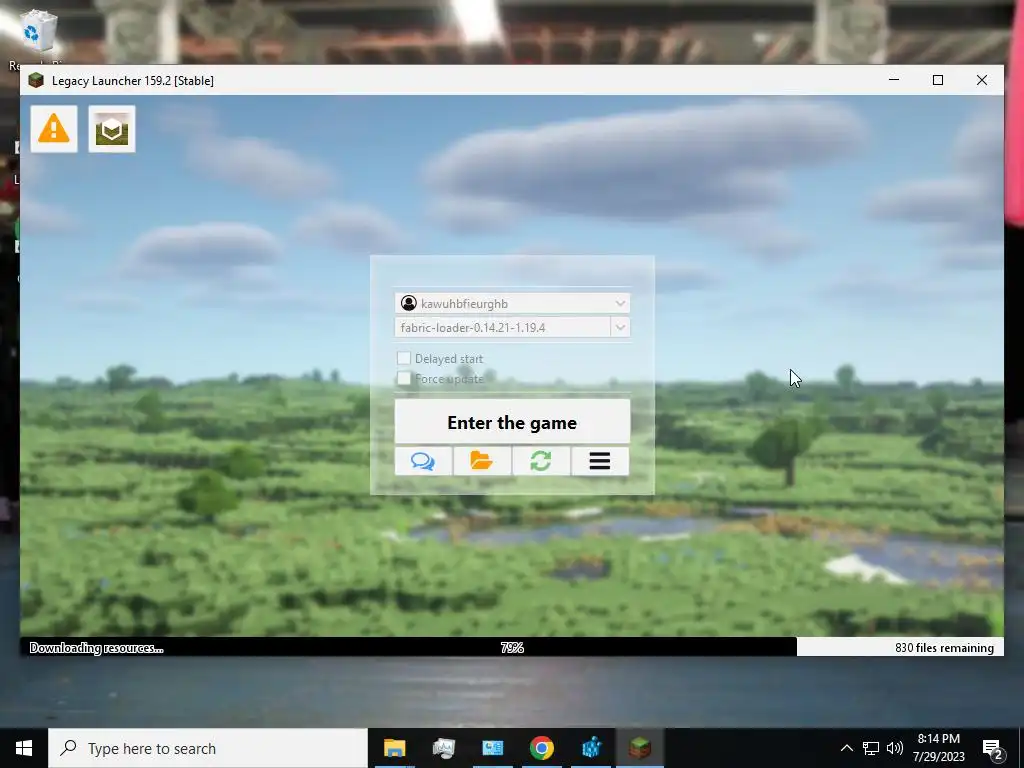The width and height of the screenshot is (1024, 768).
Task: Click the mod pack manager icon
Action: [112, 129]
